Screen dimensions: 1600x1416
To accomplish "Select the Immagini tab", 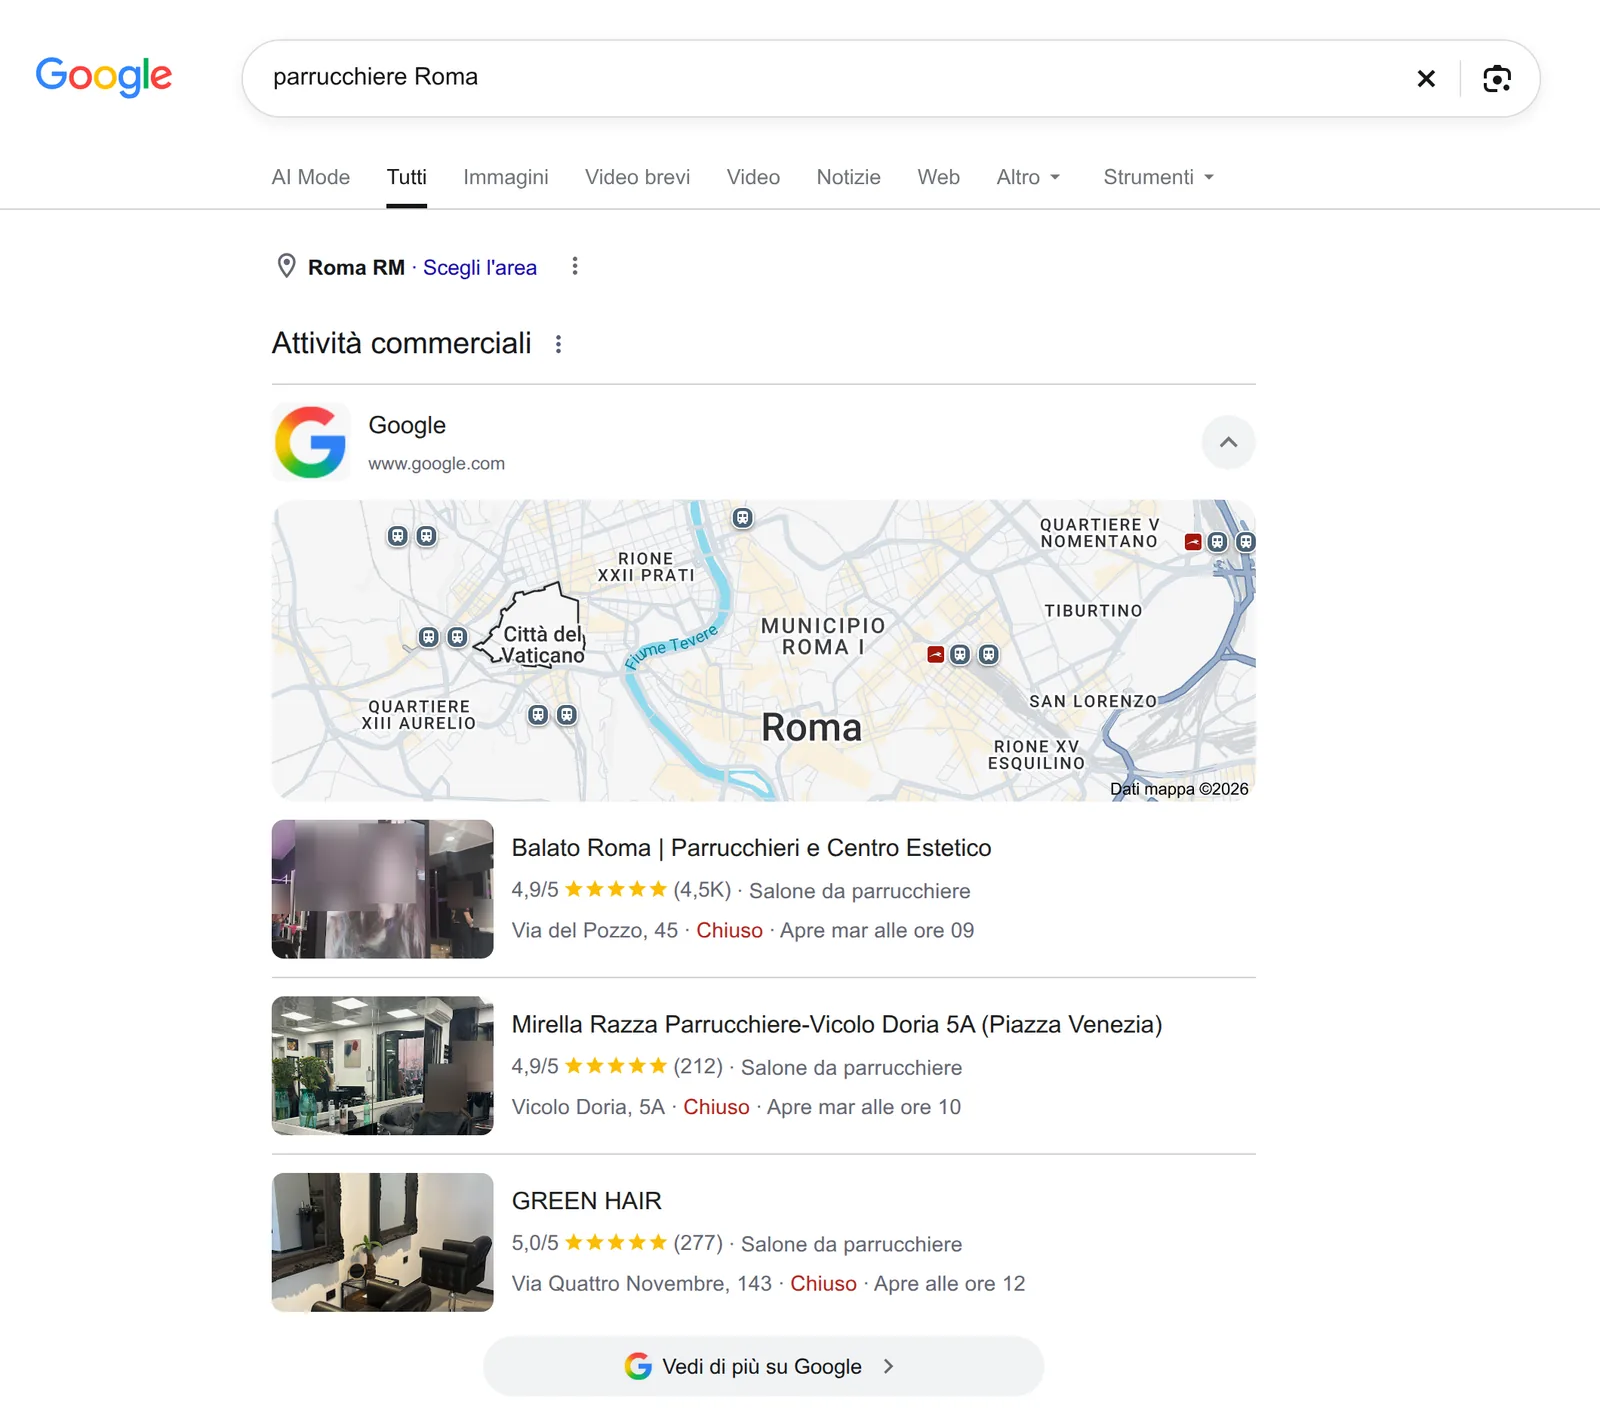I will [x=506, y=177].
